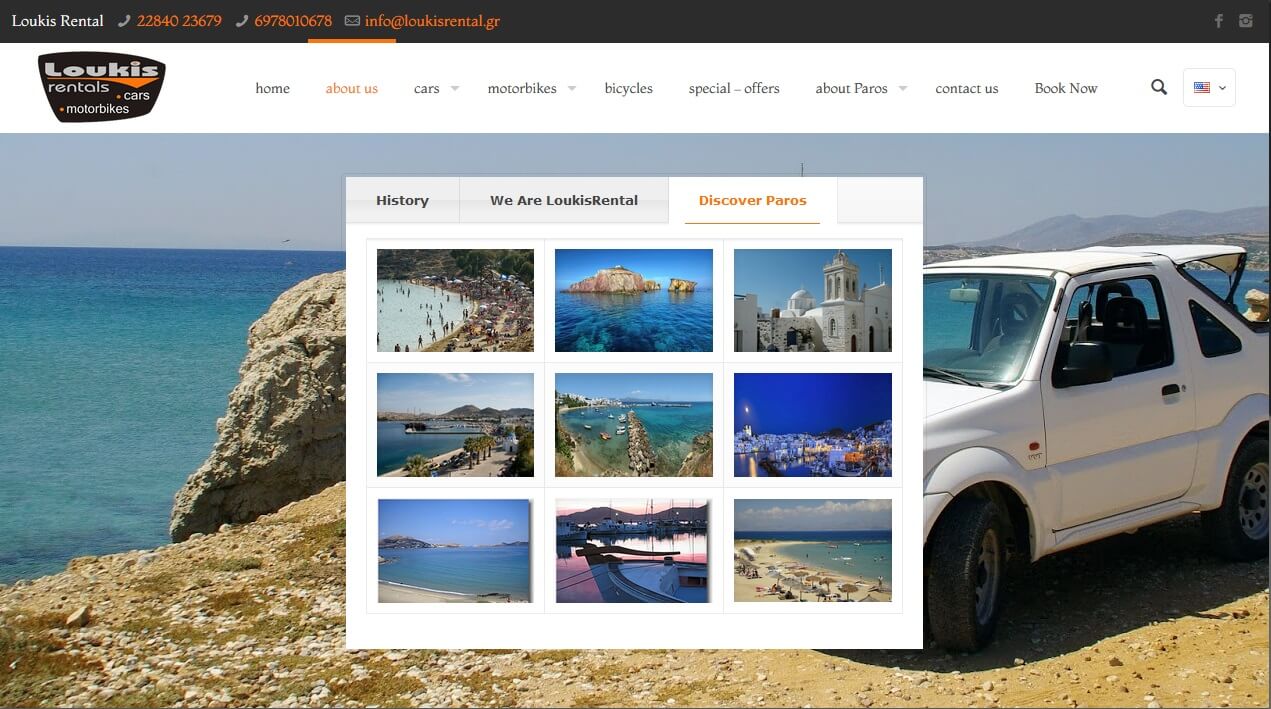Visit the Facebook page via top-bar icon
The image size is (1271, 709).
coord(1219,21)
